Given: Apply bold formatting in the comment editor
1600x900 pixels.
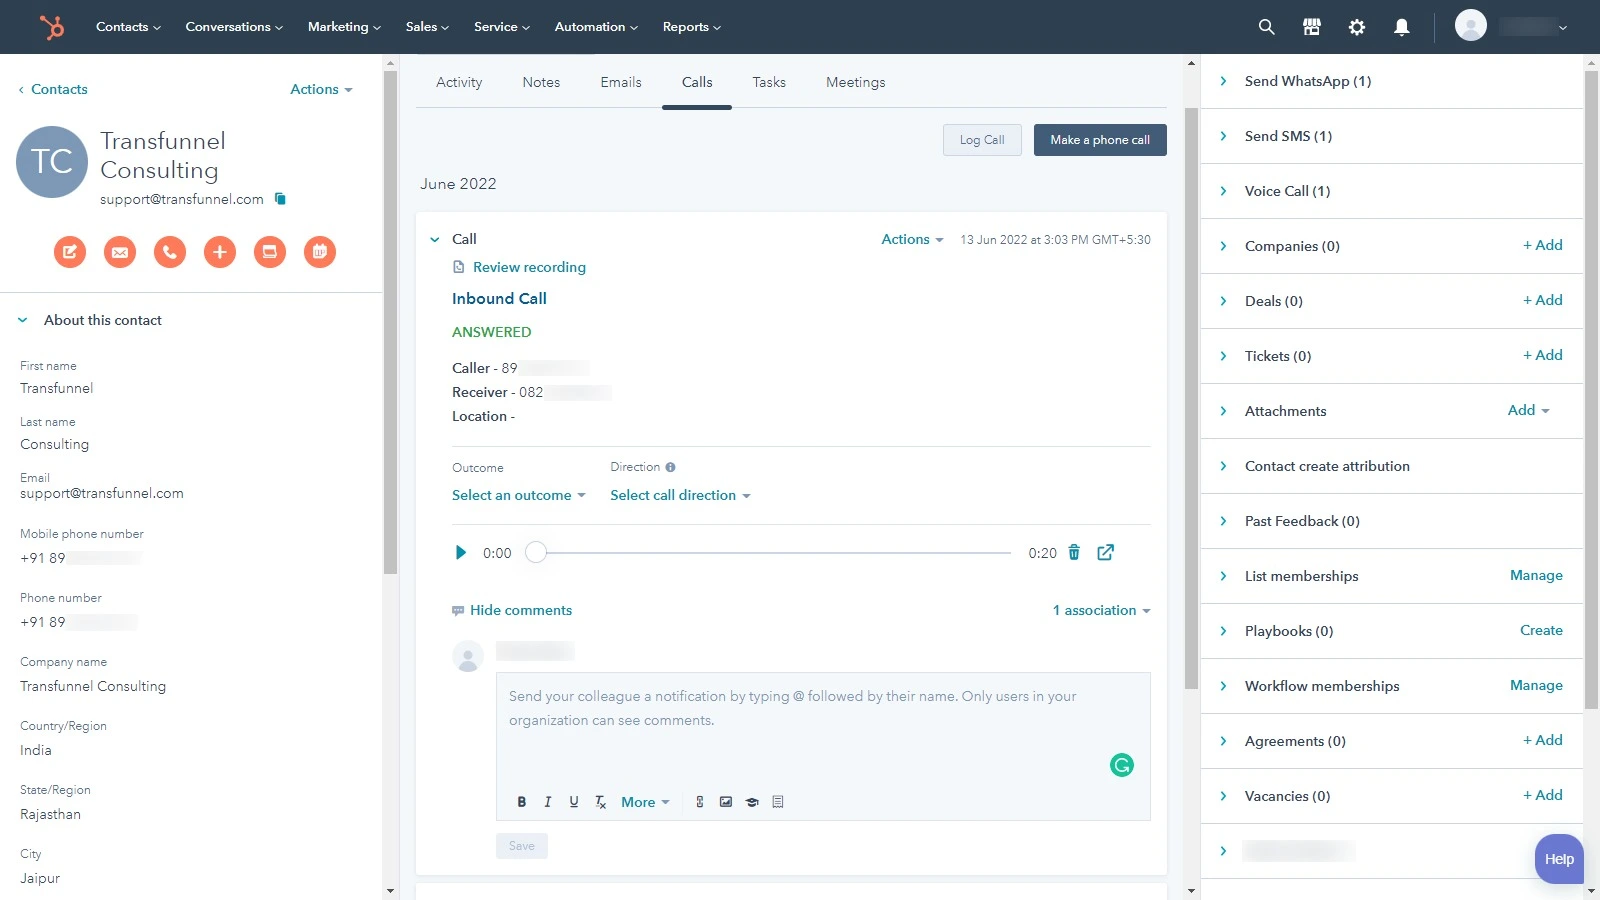Looking at the screenshot, I should coord(521,801).
